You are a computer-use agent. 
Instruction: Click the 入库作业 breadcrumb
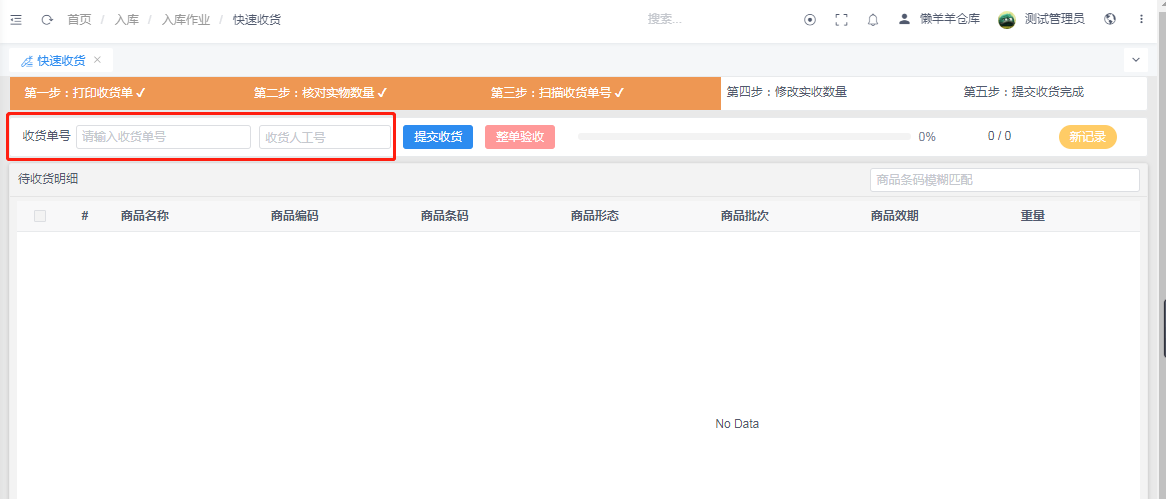[x=186, y=20]
